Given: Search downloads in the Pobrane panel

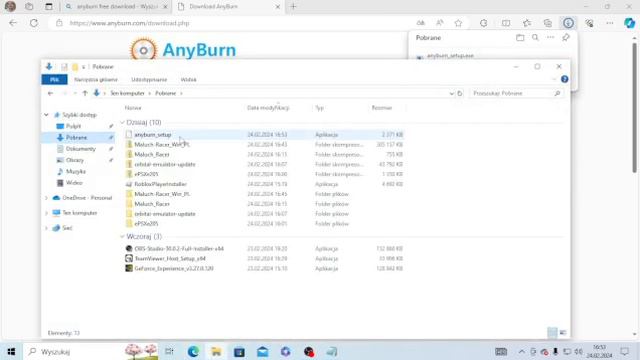Looking at the screenshot, I should (535, 38).
